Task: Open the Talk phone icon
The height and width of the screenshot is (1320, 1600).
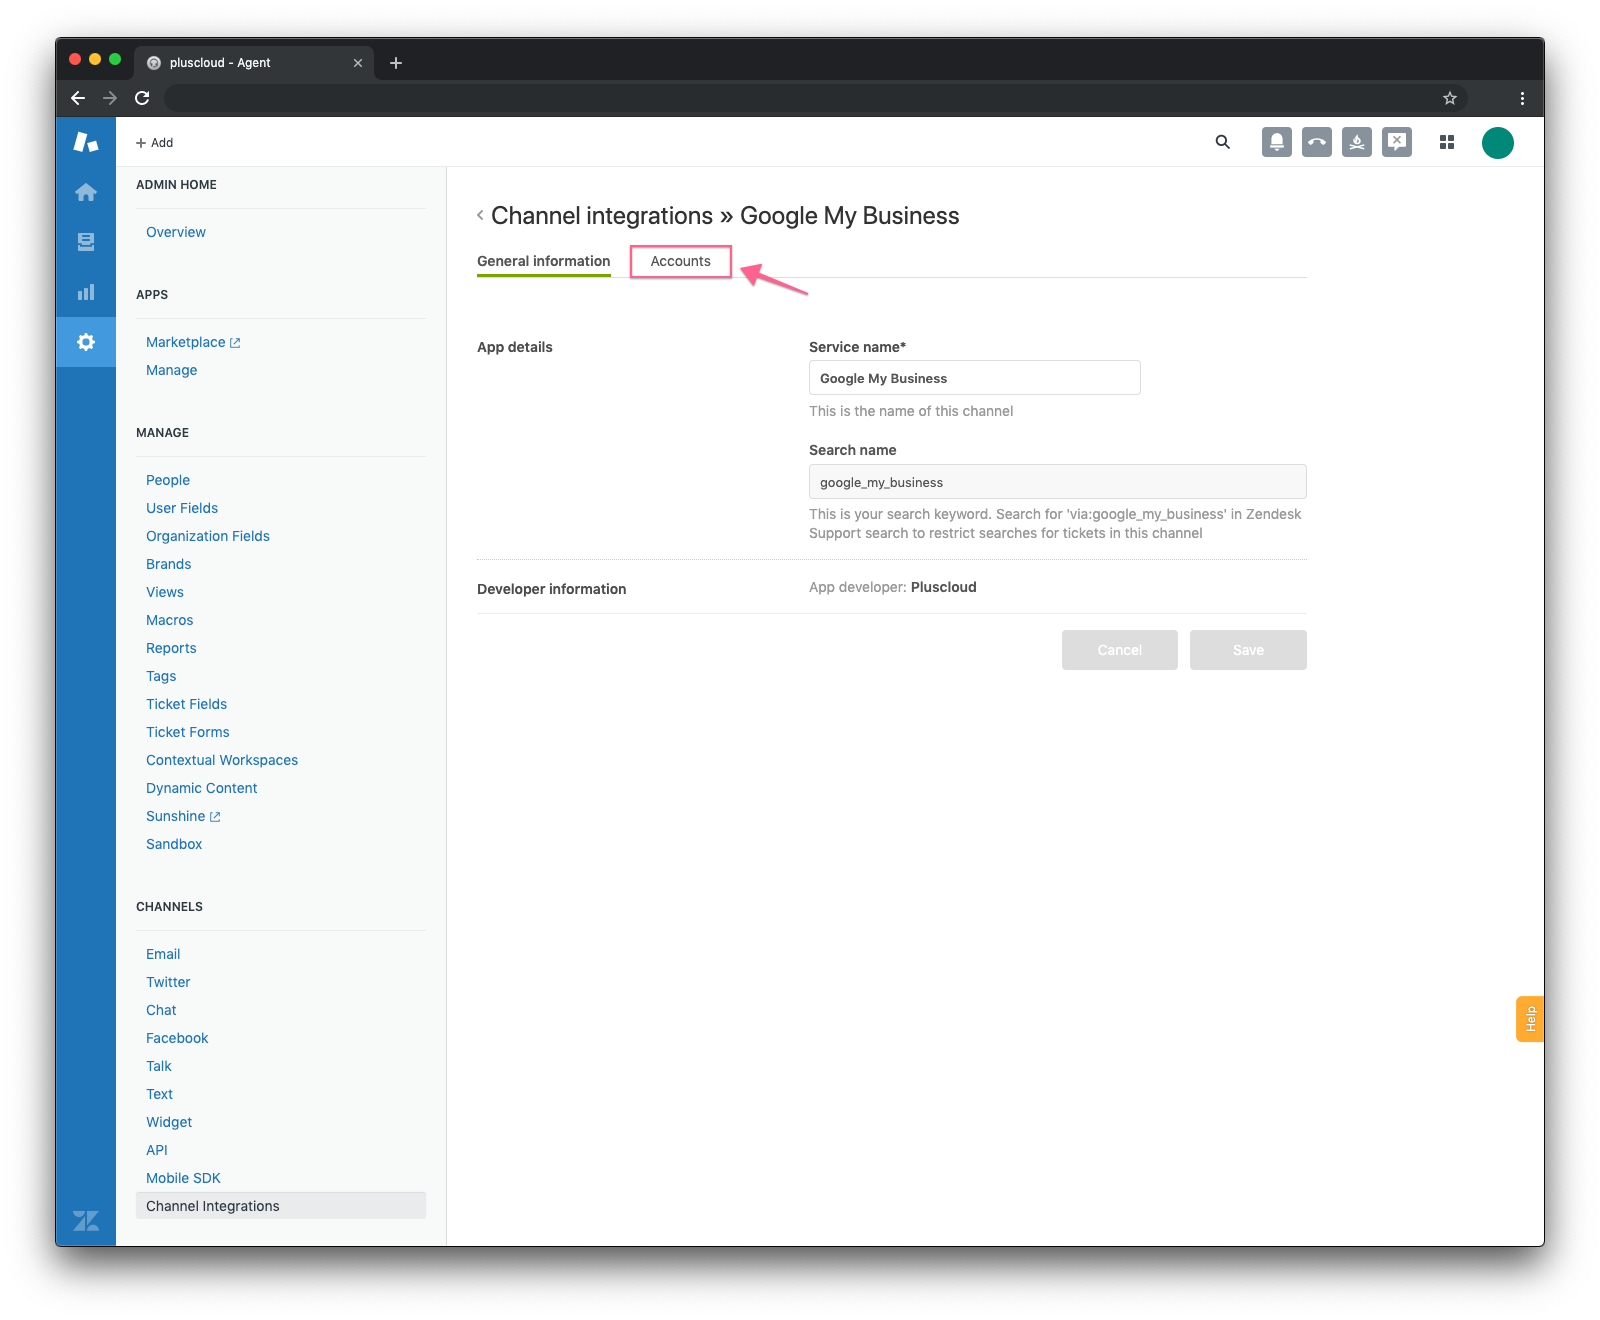Action: (1317, 142)
